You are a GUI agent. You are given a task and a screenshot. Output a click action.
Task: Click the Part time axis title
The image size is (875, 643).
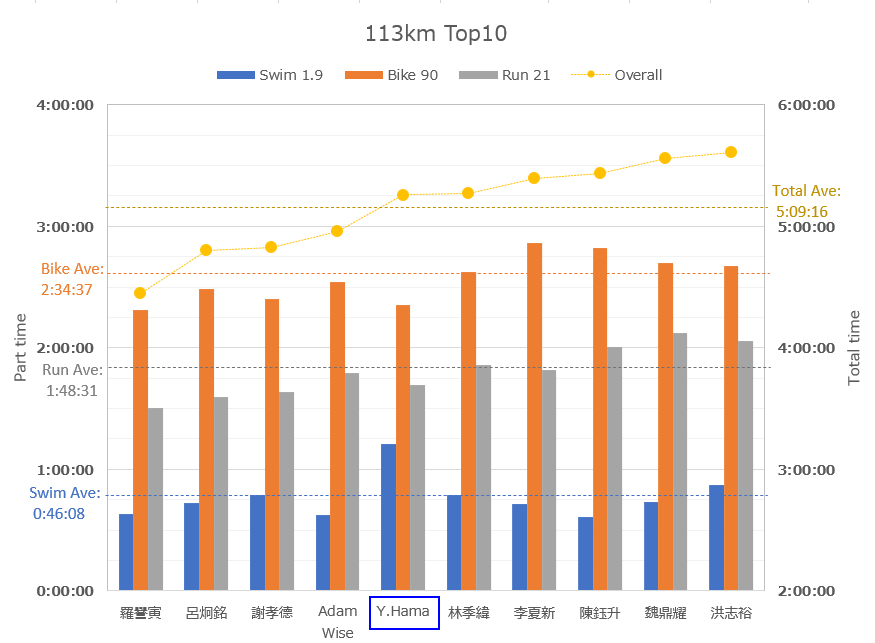21,347
